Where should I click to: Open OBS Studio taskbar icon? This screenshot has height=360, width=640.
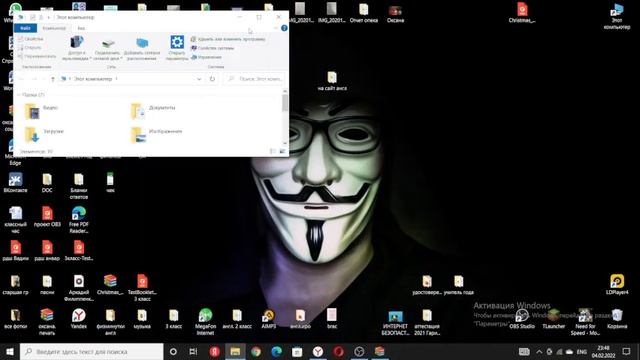(x=359, y=351)
